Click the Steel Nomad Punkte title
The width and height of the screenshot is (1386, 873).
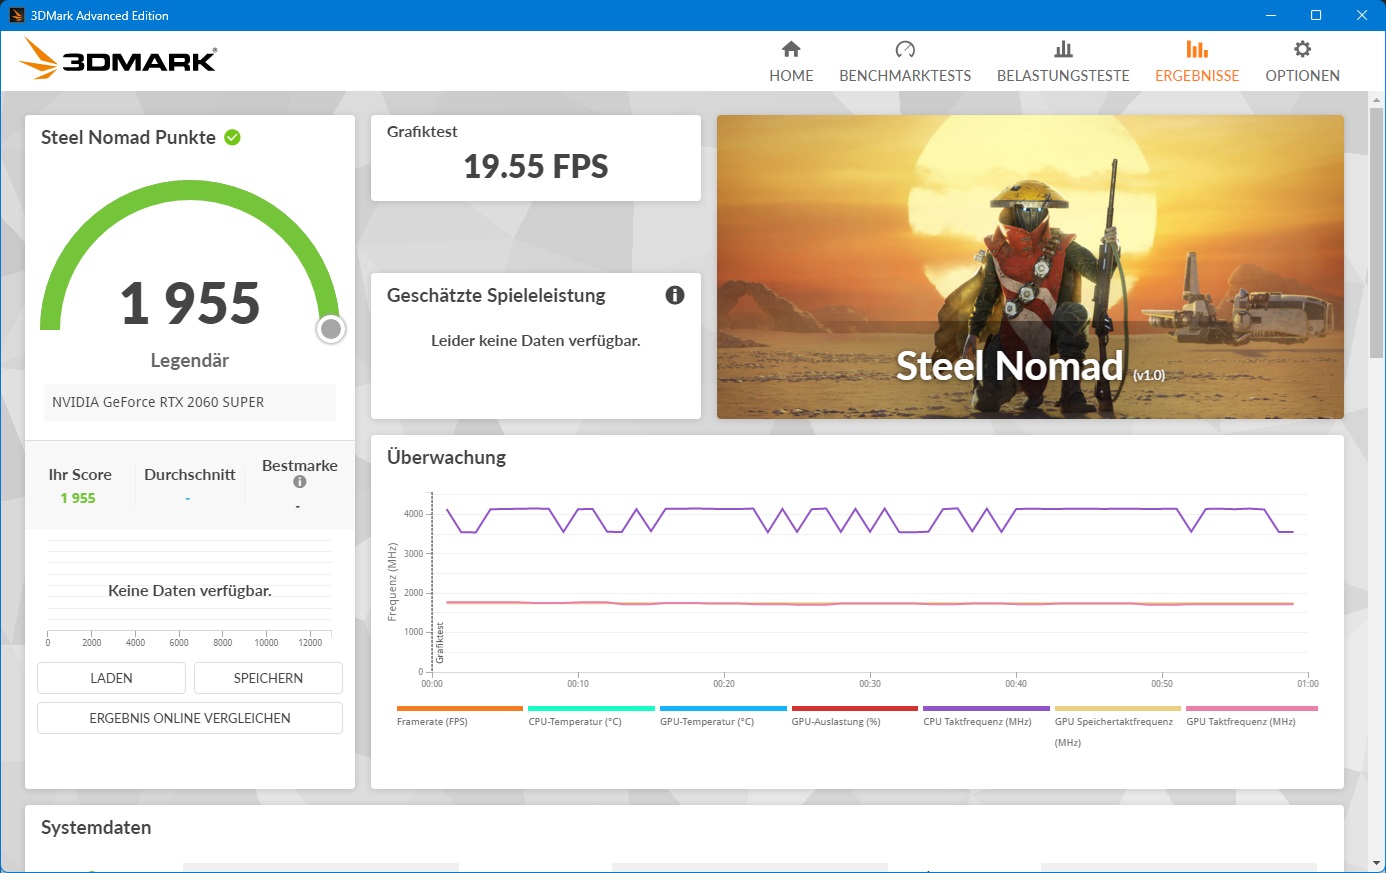click(x=128, y=138)
